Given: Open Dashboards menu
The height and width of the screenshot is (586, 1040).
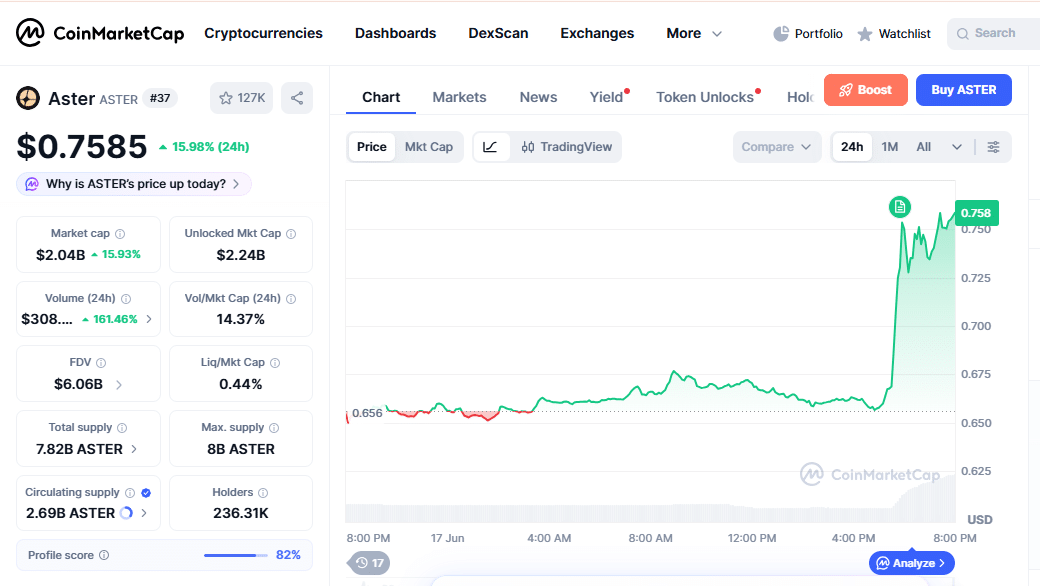Looking at the screenshot, I should [x=395, y=33].
